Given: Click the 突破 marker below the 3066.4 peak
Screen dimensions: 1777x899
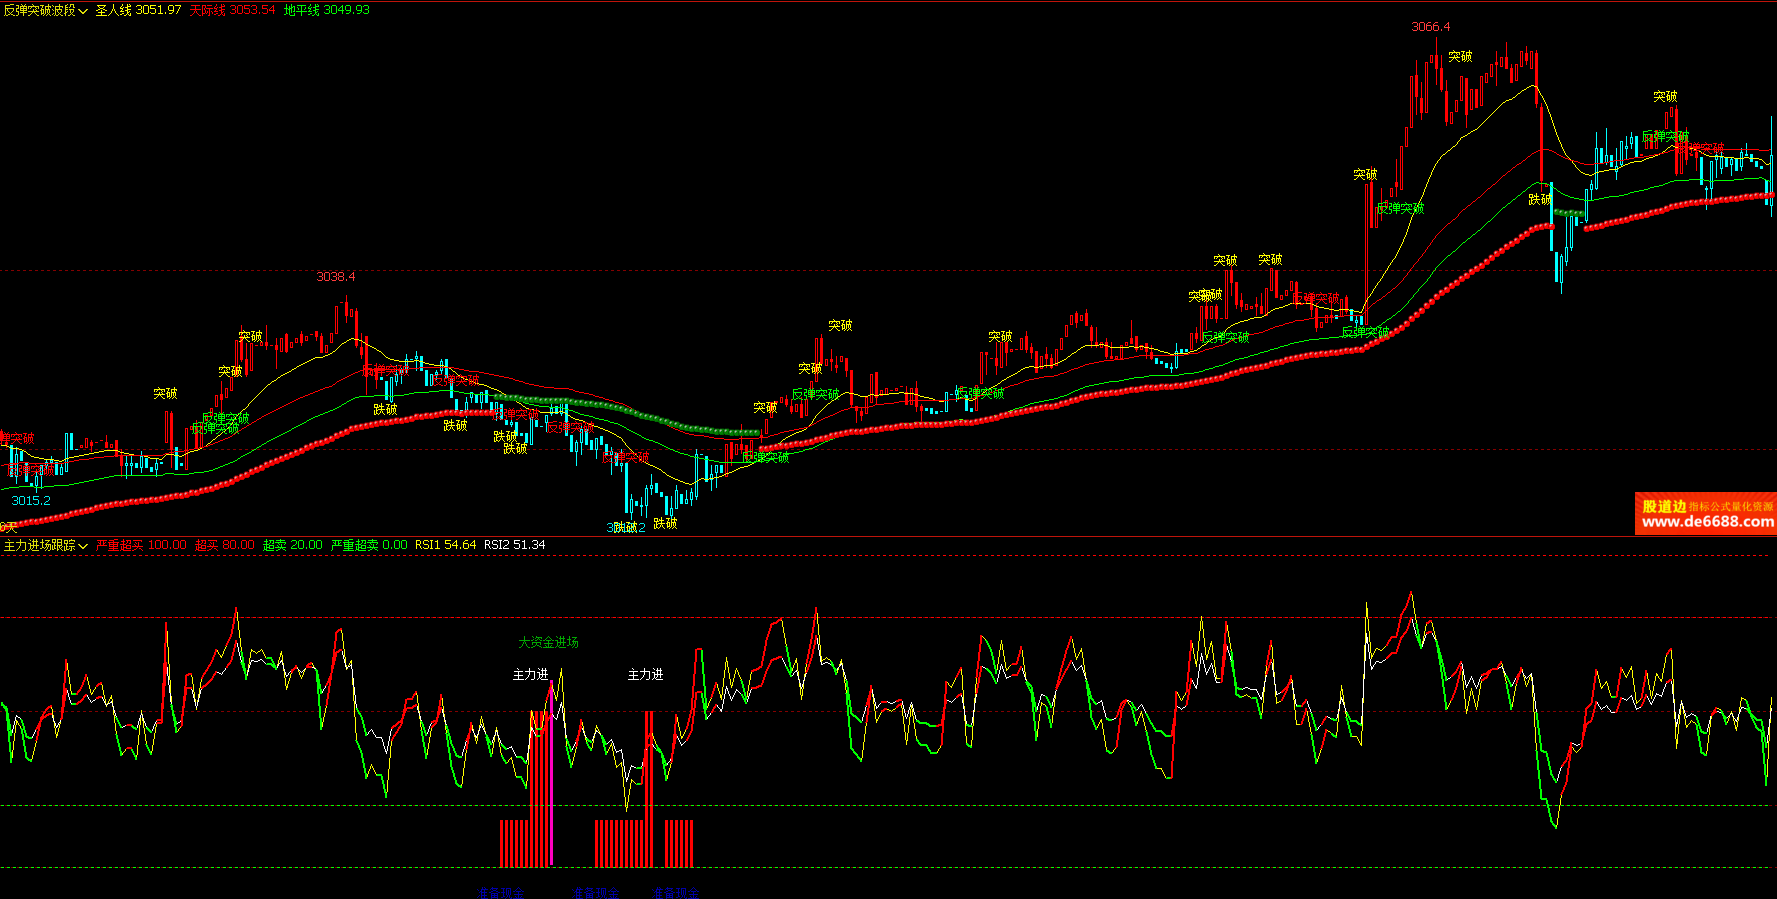Looking at the screenshot, I should pos(1460,57).
